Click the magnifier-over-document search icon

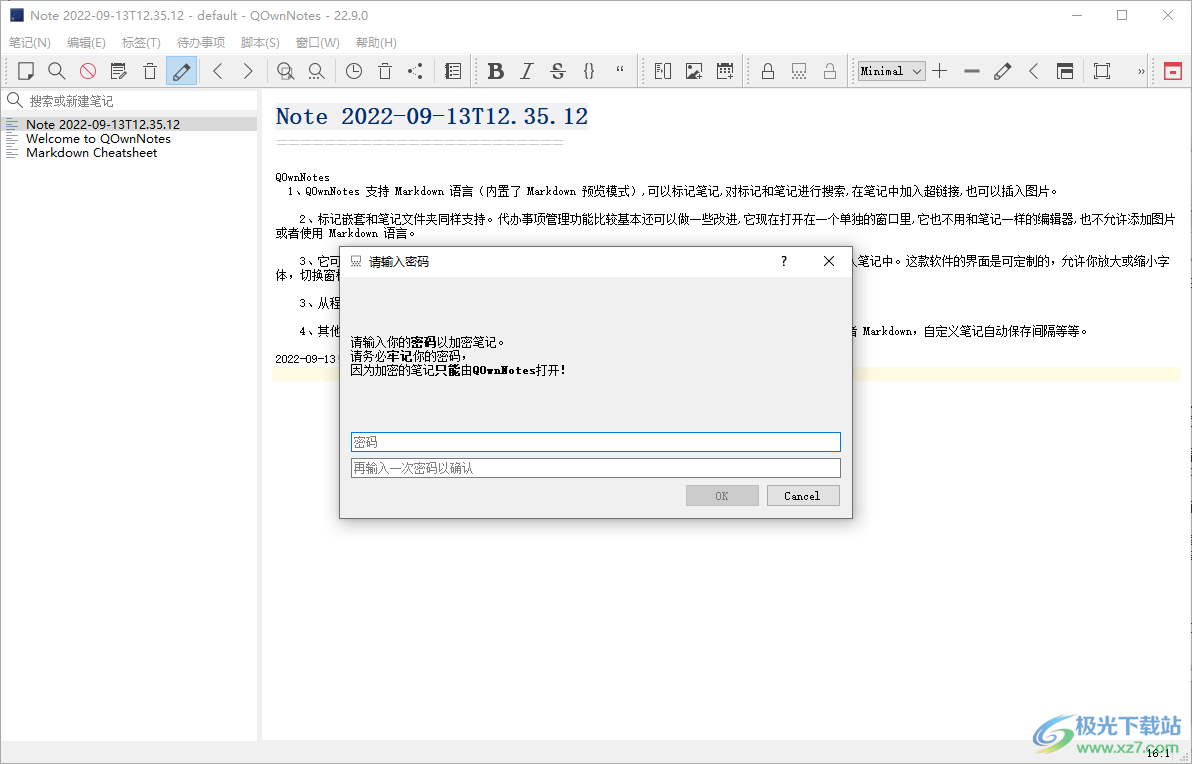point(285,71)
